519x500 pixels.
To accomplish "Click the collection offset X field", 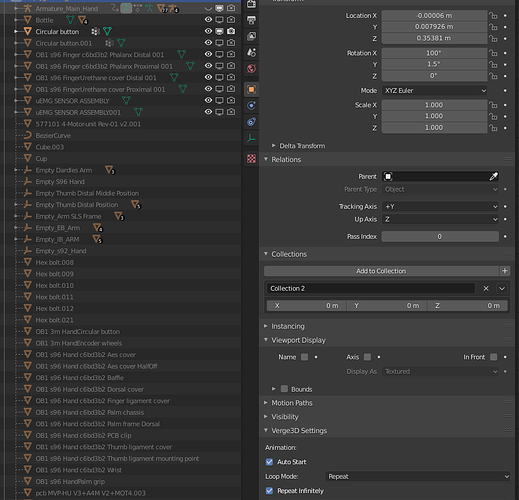I will (x=306, y=306).
